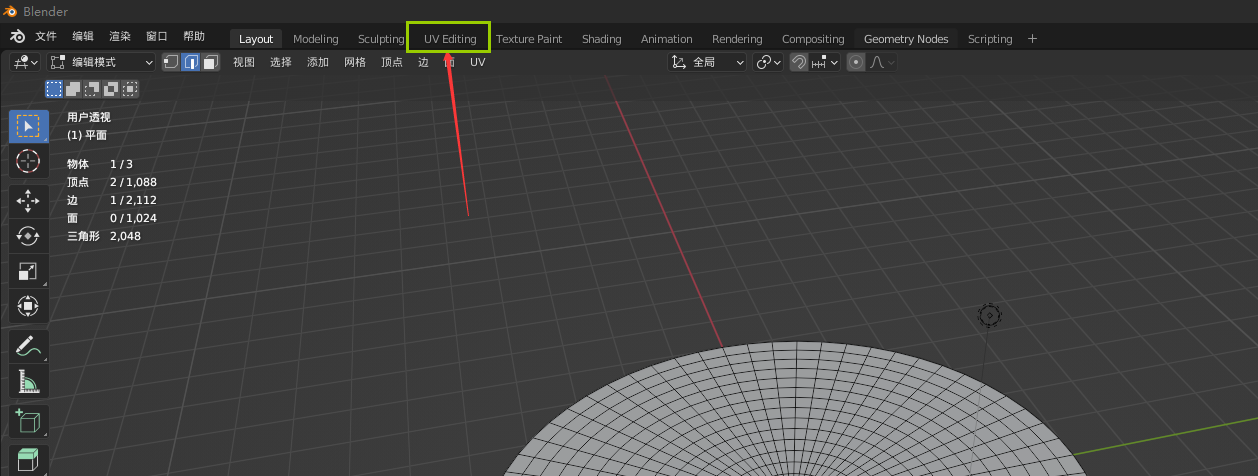Open the 文件 menu
The image size is (1258, 476).
point(46,37)
